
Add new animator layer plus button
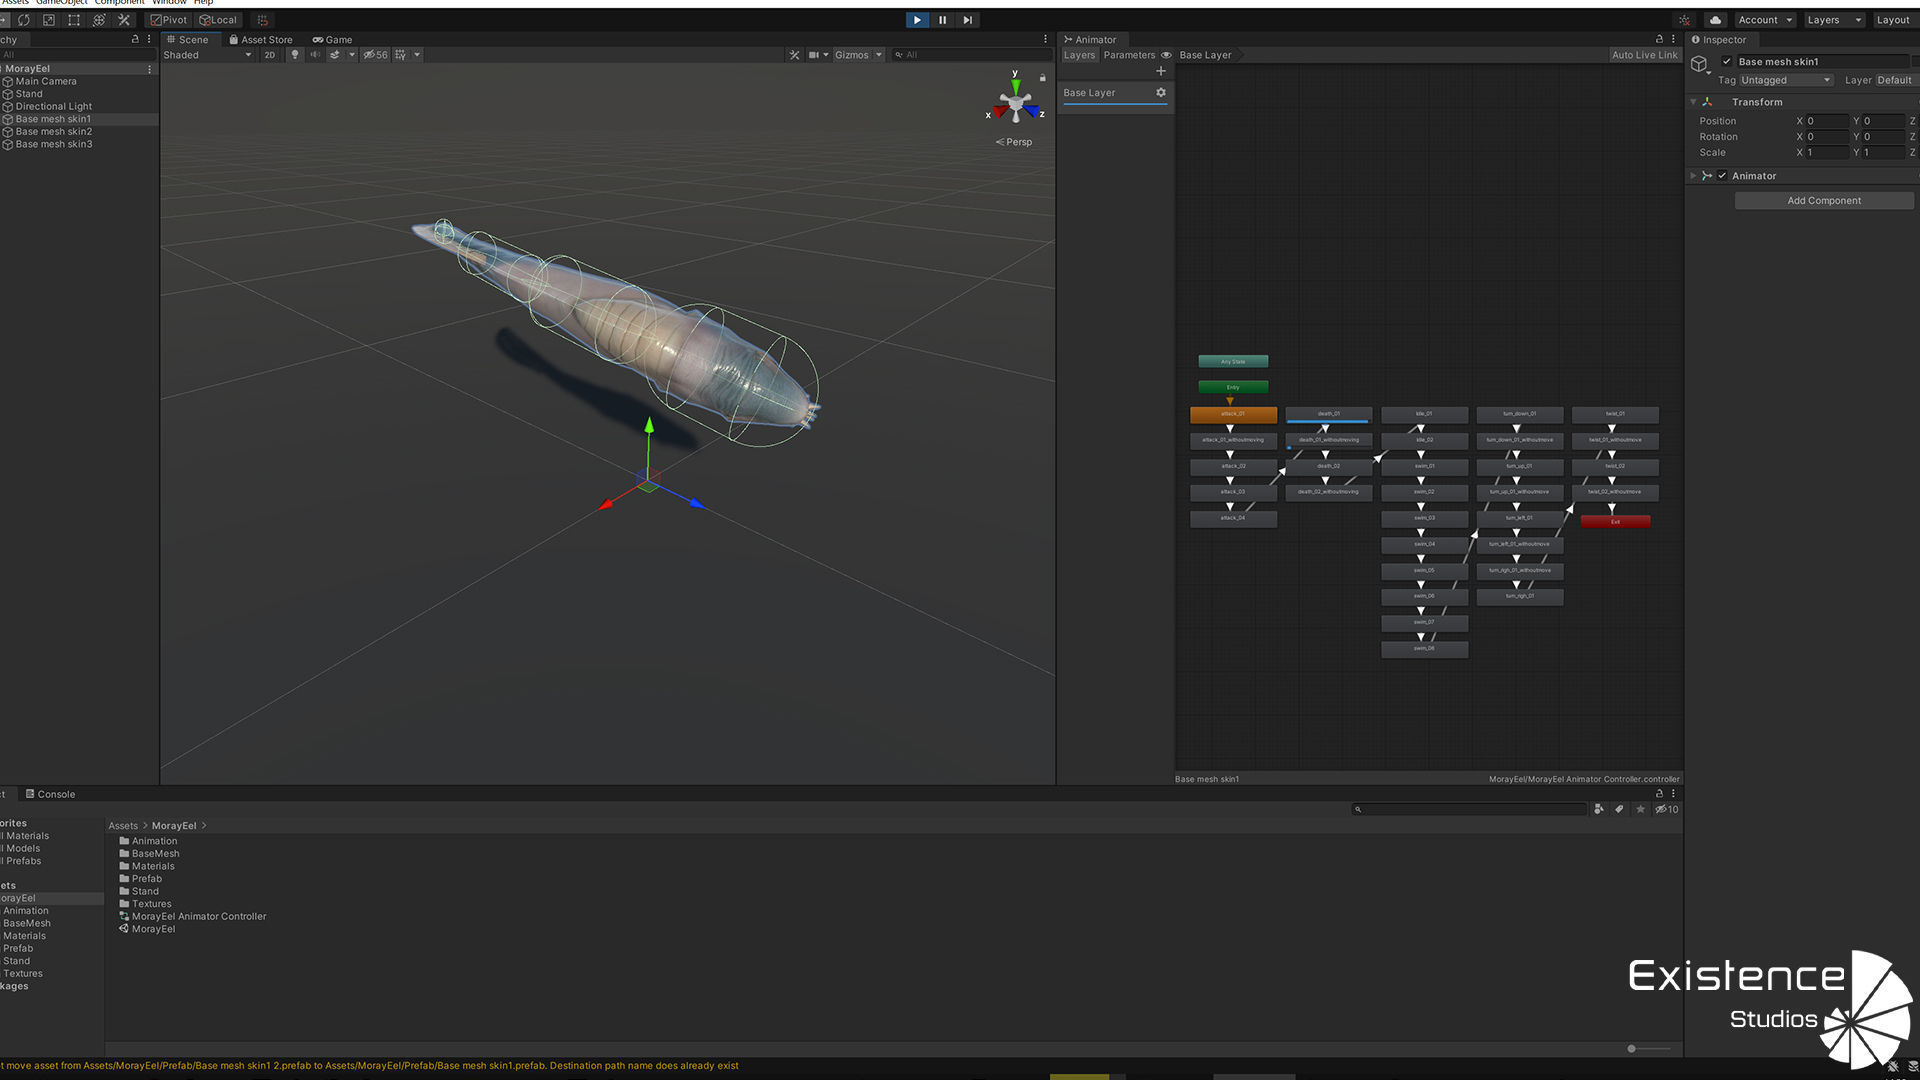tap(1161, 71)
